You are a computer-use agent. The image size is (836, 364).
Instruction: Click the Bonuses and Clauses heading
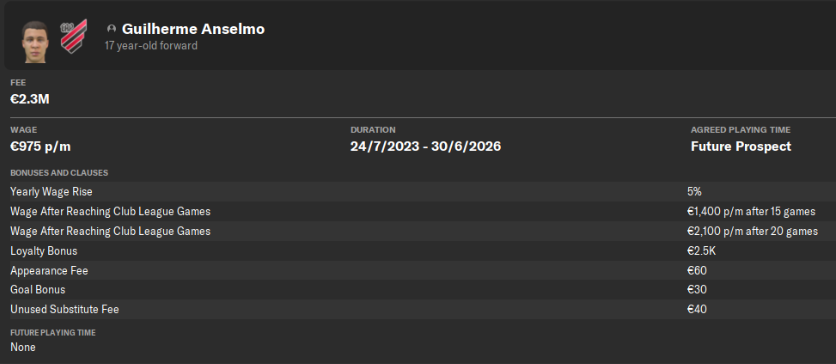click(x=59, y=173)
